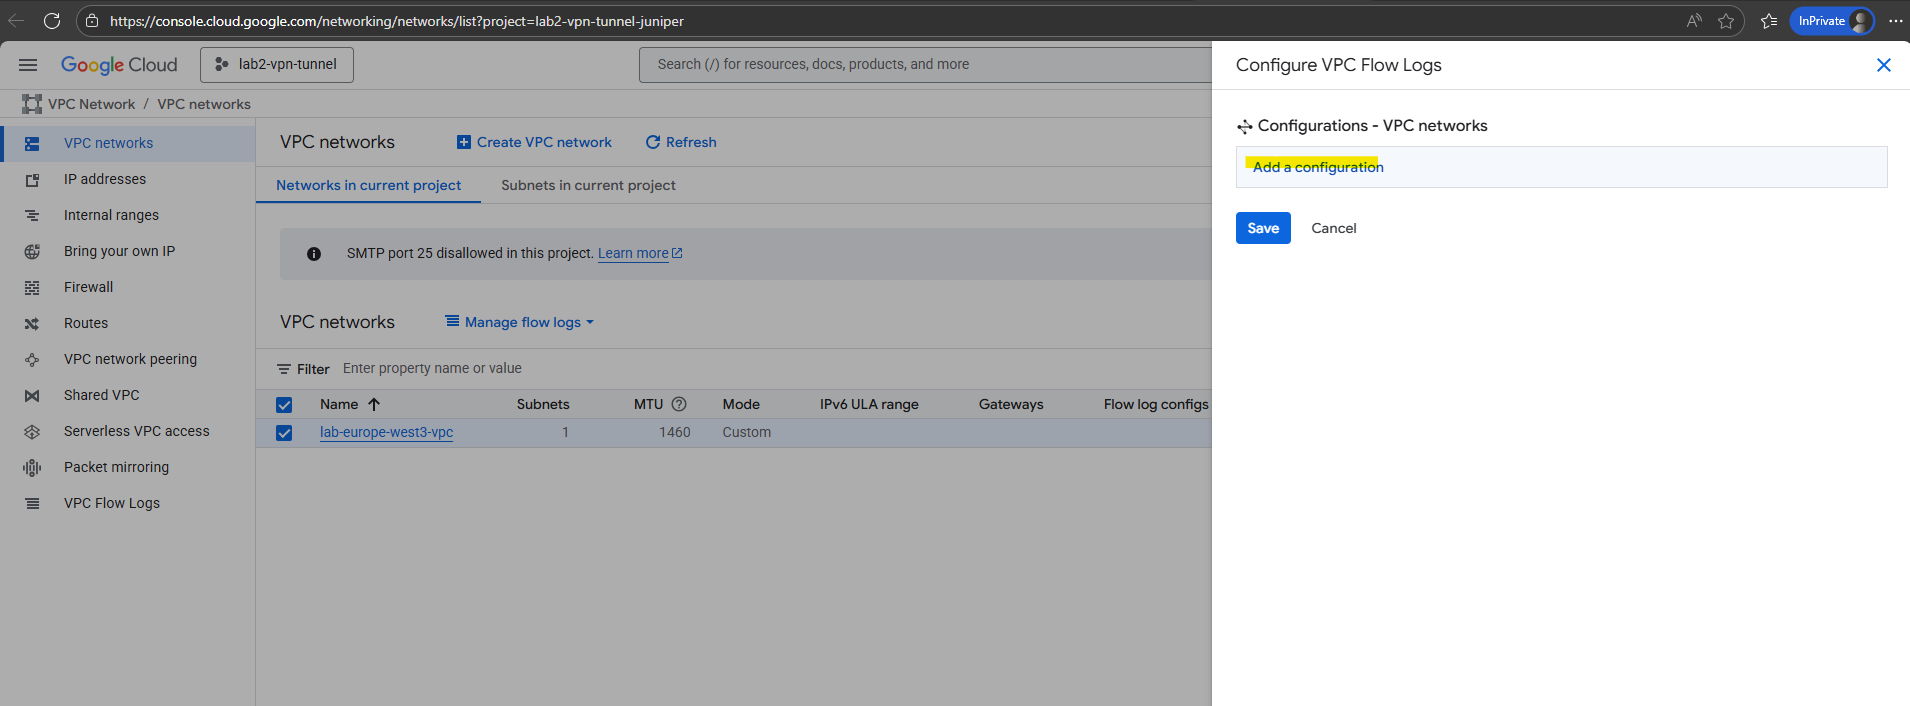The height and width of the screenshot is (706, 1910).
Task: Click the InPrivate profile button
Action: tap(1832, 21)
